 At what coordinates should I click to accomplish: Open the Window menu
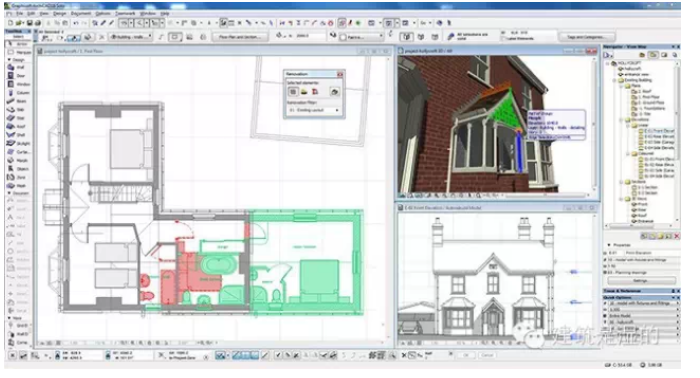tap(148, 14)
